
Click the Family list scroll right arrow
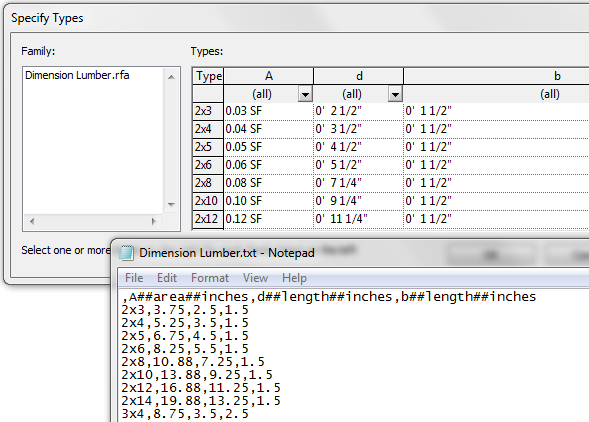pos(153,221)
